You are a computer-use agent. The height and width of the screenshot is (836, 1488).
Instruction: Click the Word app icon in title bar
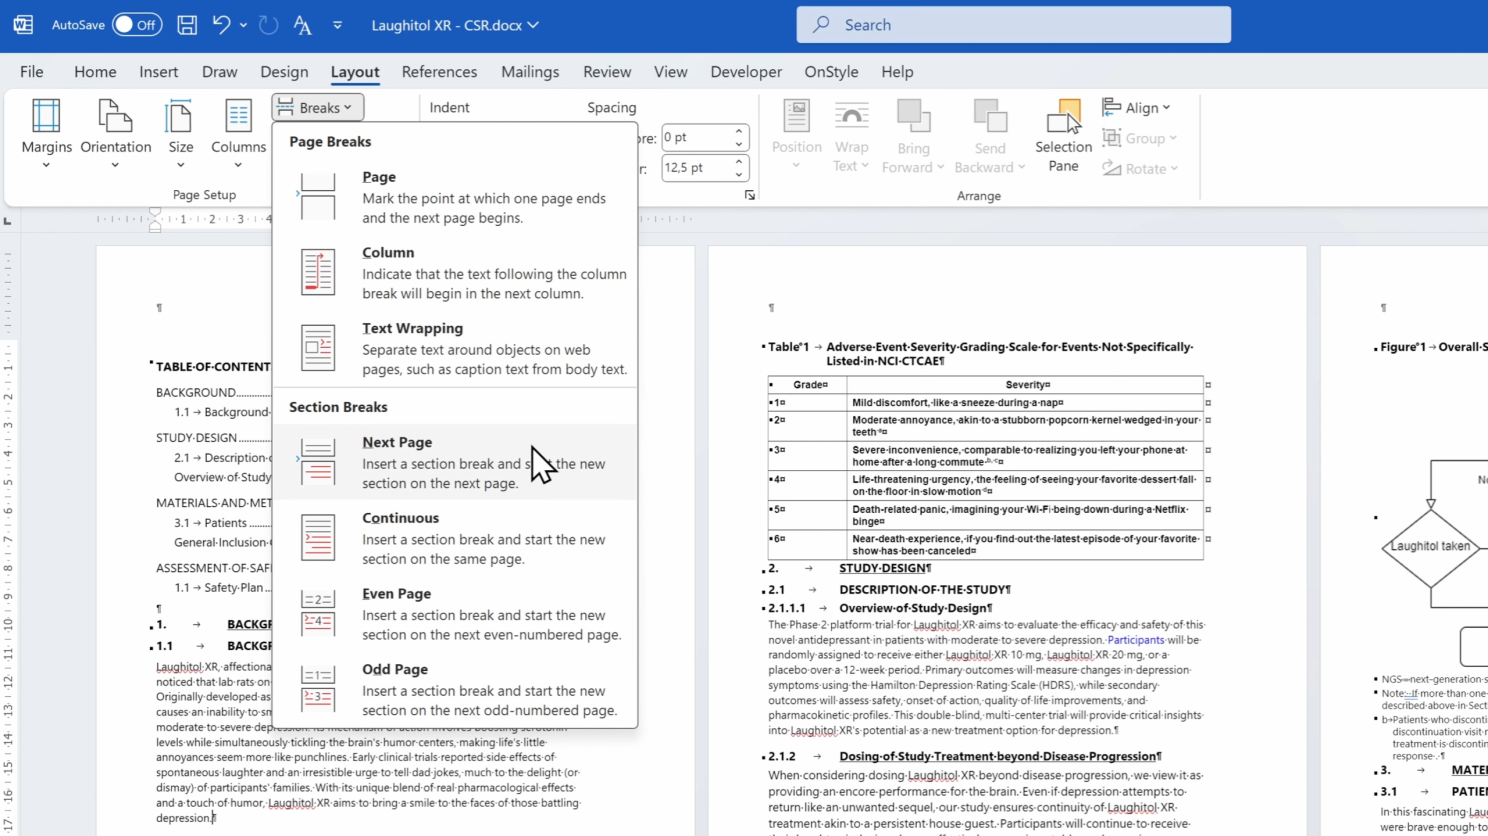tap(22, 25)
